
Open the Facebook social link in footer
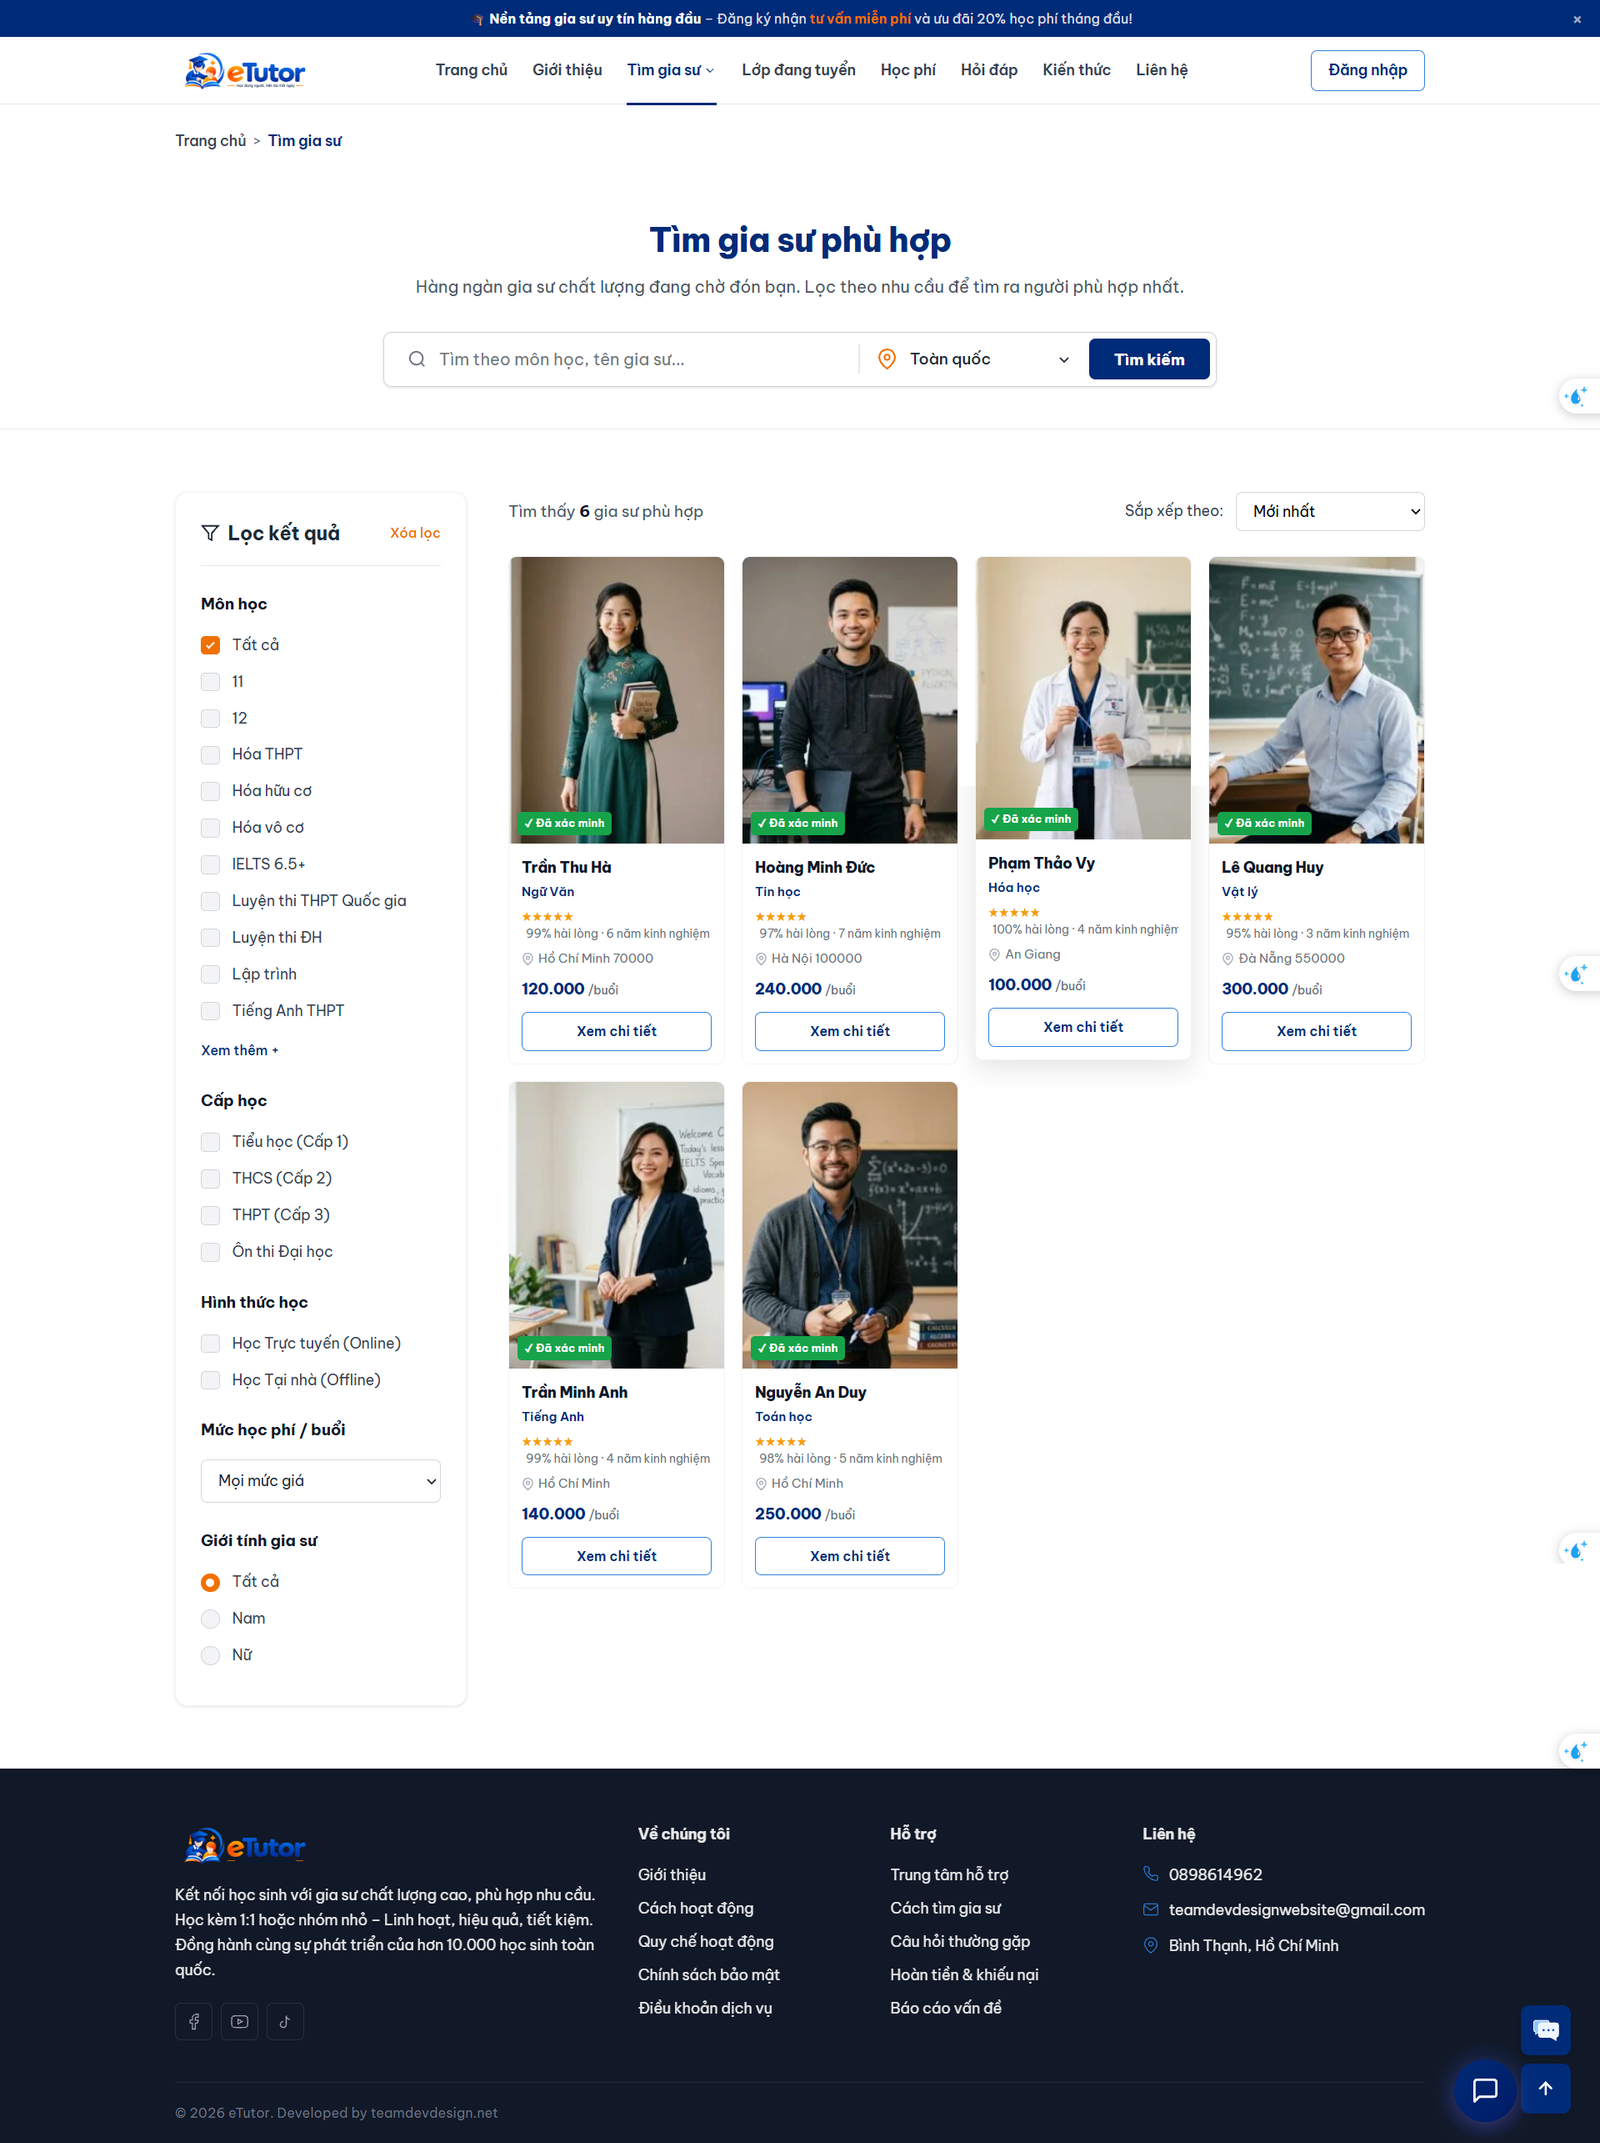point(194,2021)
